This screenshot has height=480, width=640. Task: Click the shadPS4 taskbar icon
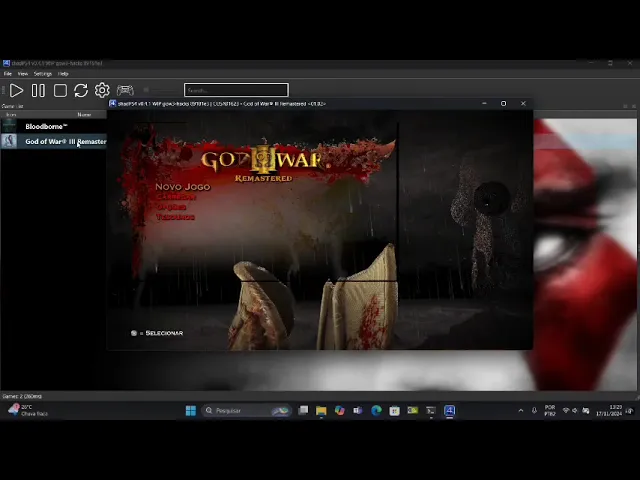point(449,411)
